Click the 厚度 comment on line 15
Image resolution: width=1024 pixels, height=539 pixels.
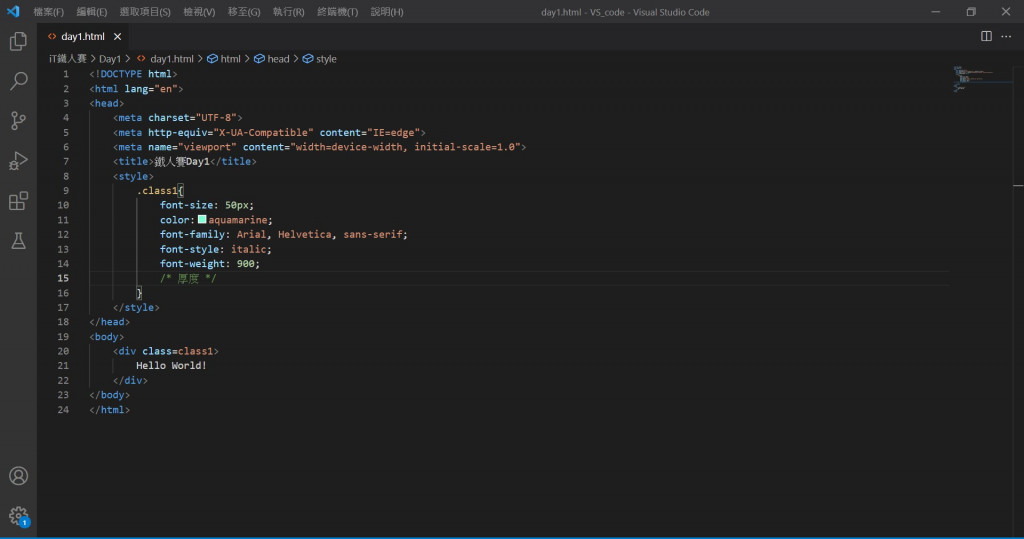(x=188, y=278)
